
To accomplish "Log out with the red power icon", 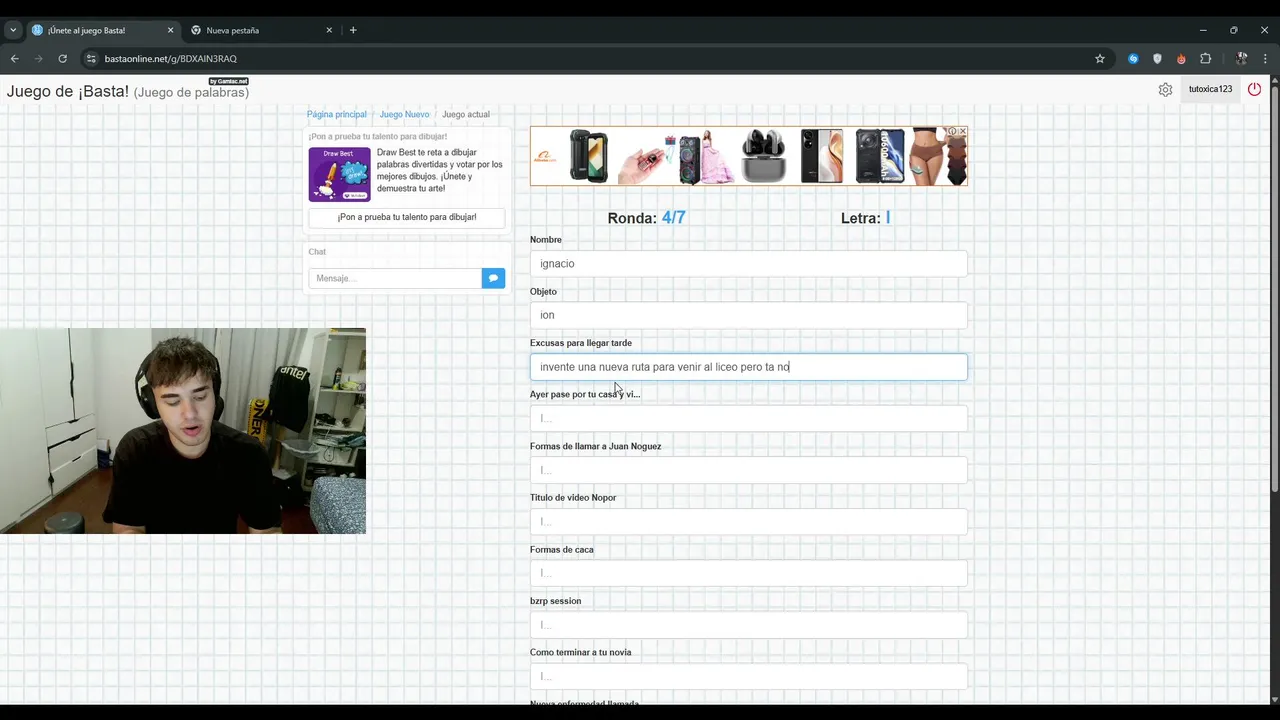I will click(x=1254, y=89).
